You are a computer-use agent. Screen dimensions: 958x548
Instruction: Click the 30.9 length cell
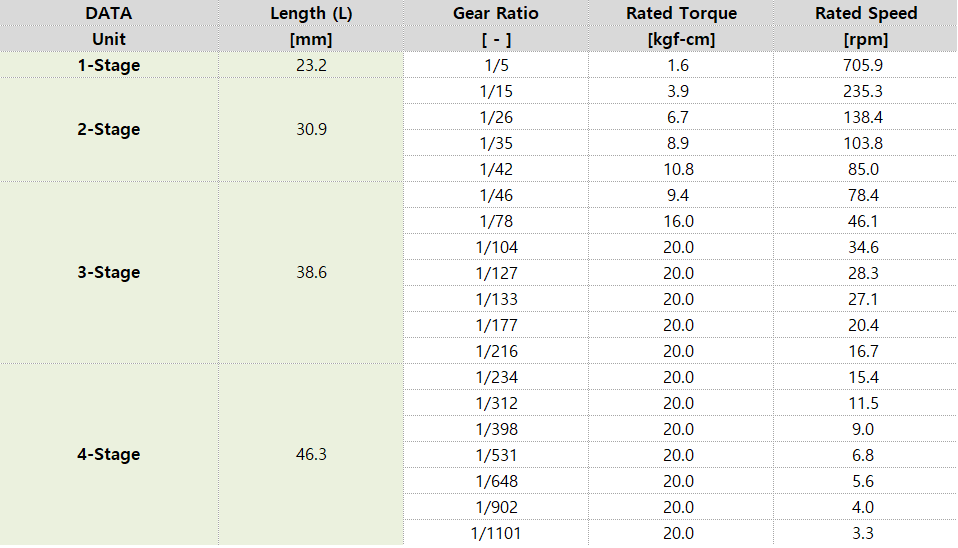click(x=311, y=129)
